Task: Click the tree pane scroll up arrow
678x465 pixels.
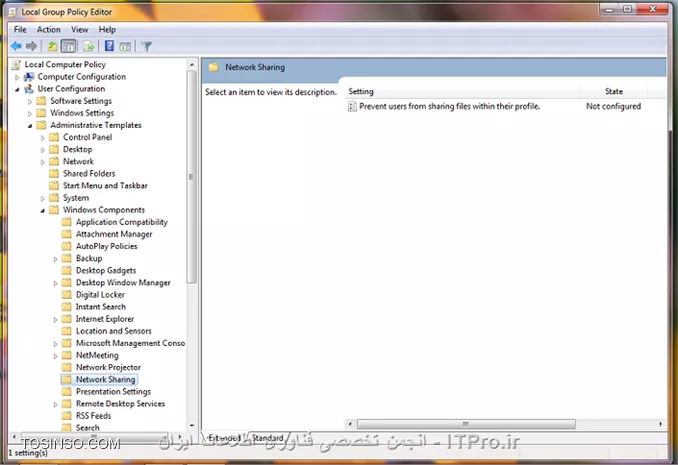Action: click(192, 64)
